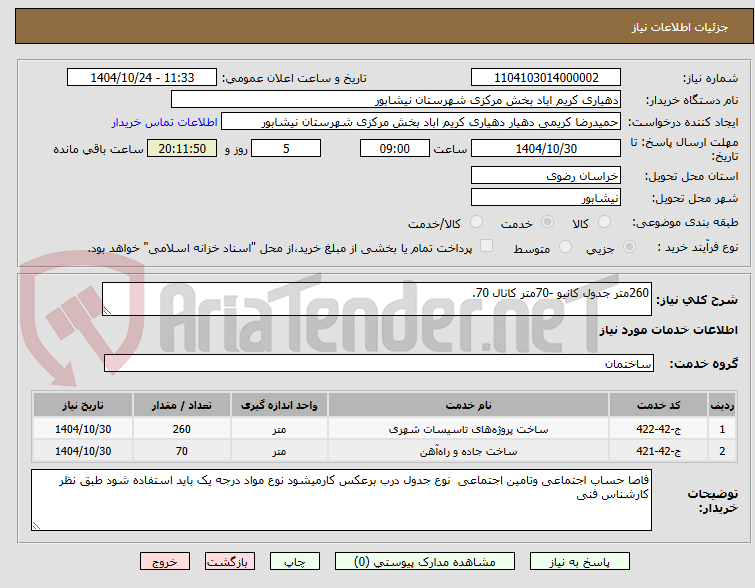Click resize handle of توضیحات خریدار textarea
755x588 pixels.
(36, 526)
